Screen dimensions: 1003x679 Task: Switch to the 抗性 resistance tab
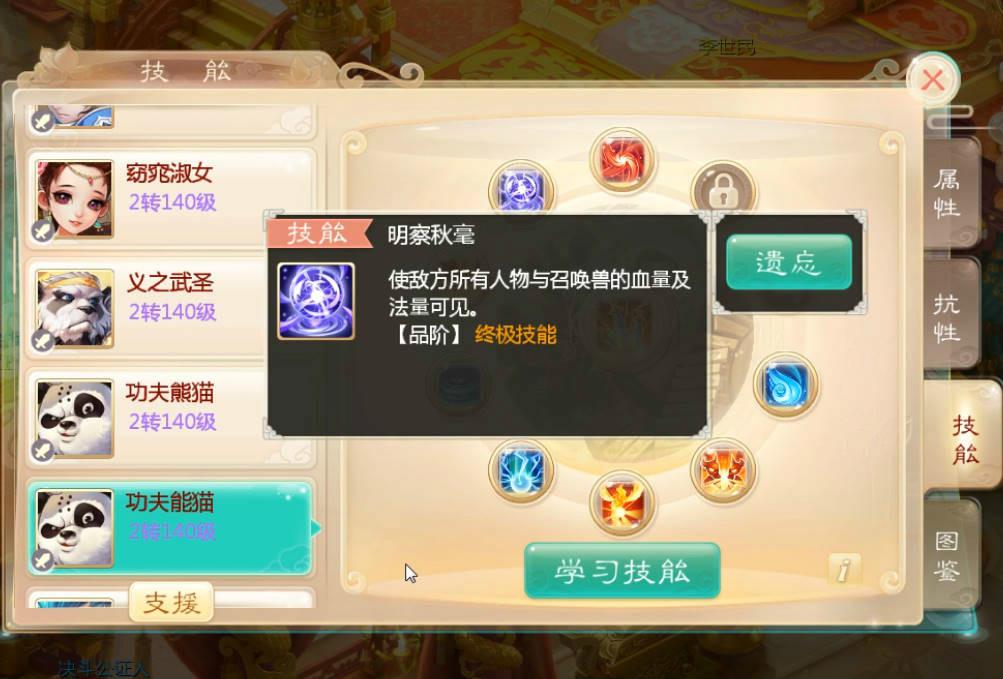(948, 316)
